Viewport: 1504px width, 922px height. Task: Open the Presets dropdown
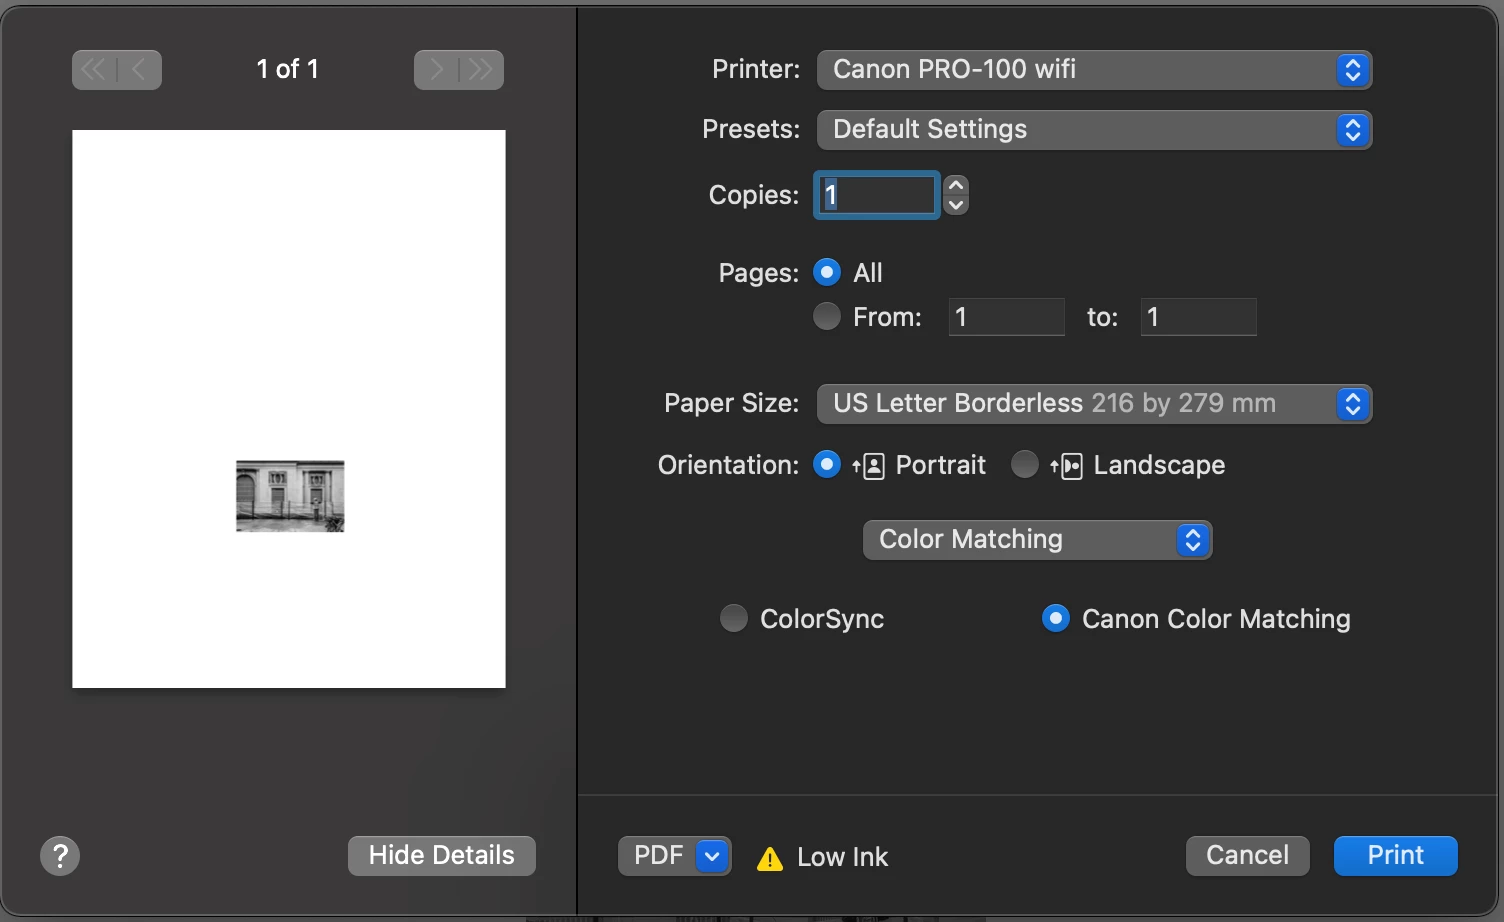(x=1095, y=130)
